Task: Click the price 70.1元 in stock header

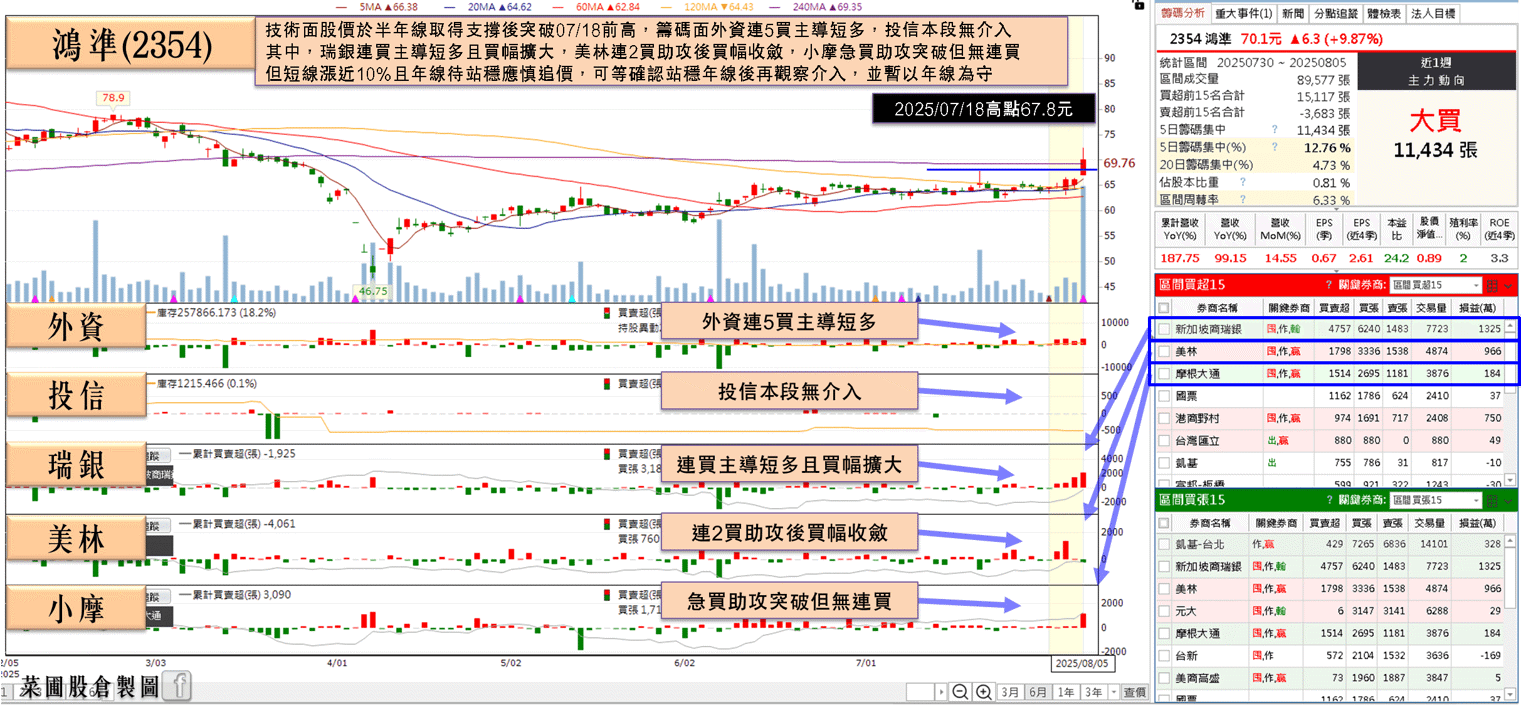Action: point(1261,39)
